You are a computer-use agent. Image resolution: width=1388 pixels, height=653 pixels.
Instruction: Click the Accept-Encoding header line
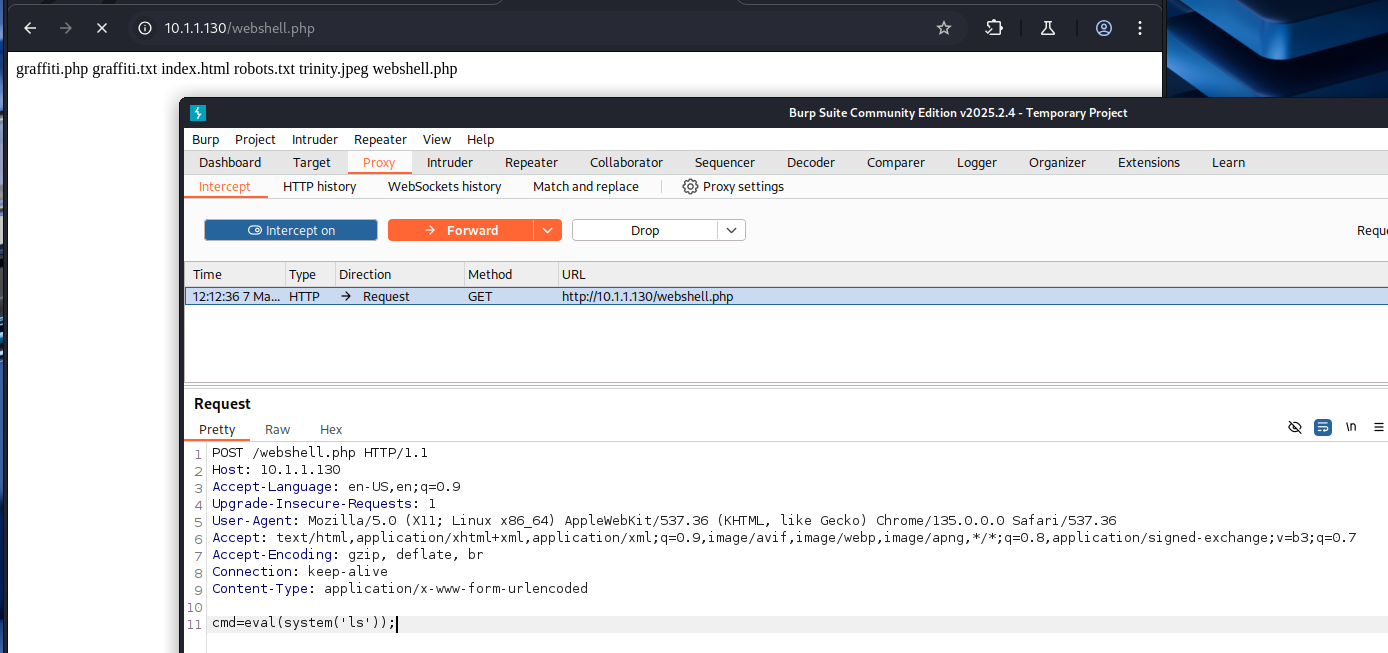tap(347, 554)
